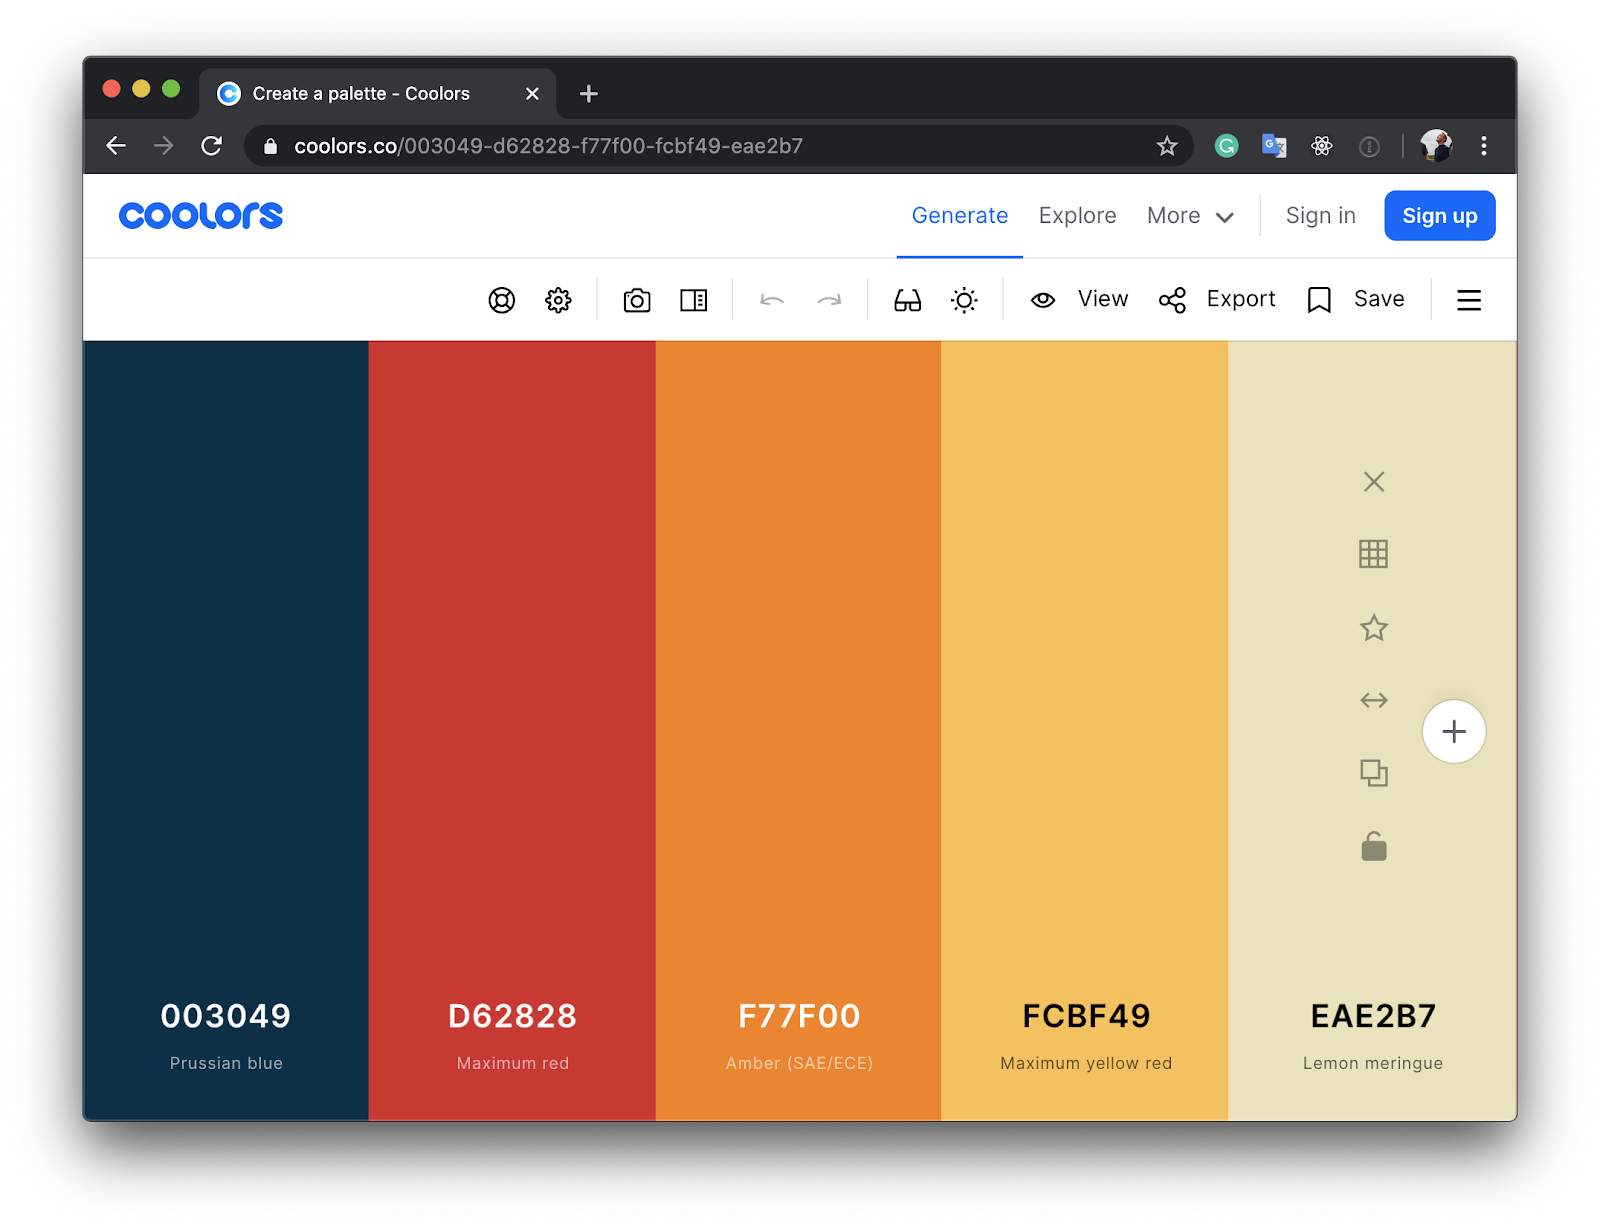Open the Chrome profile avatar

(1436, 146)
